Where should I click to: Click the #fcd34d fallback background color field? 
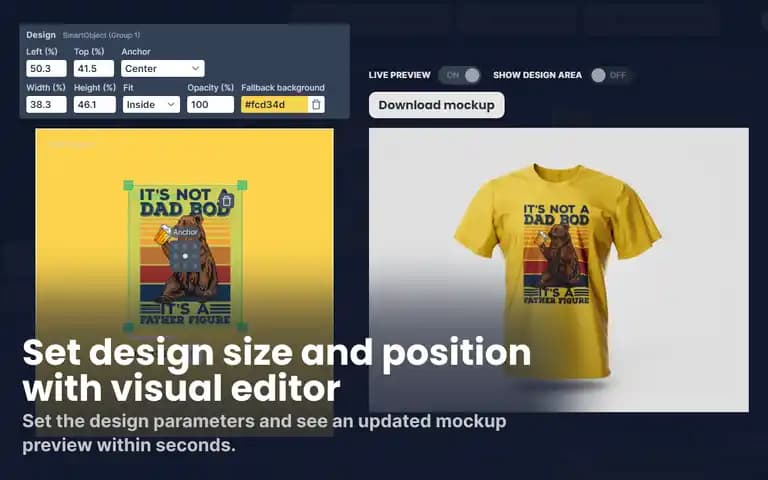pos(274,104)
